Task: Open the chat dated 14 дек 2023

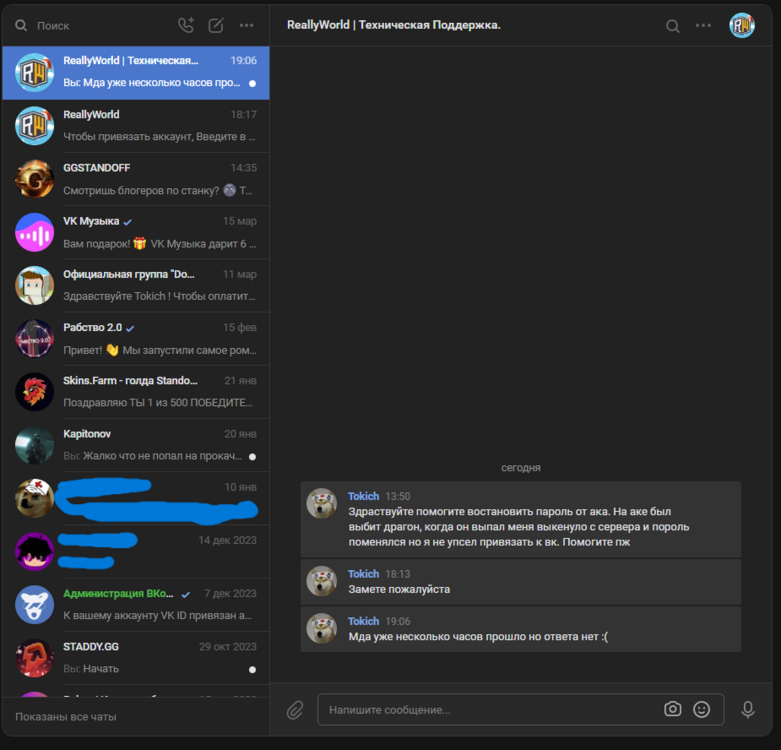Action: click(x=136, y=552)
